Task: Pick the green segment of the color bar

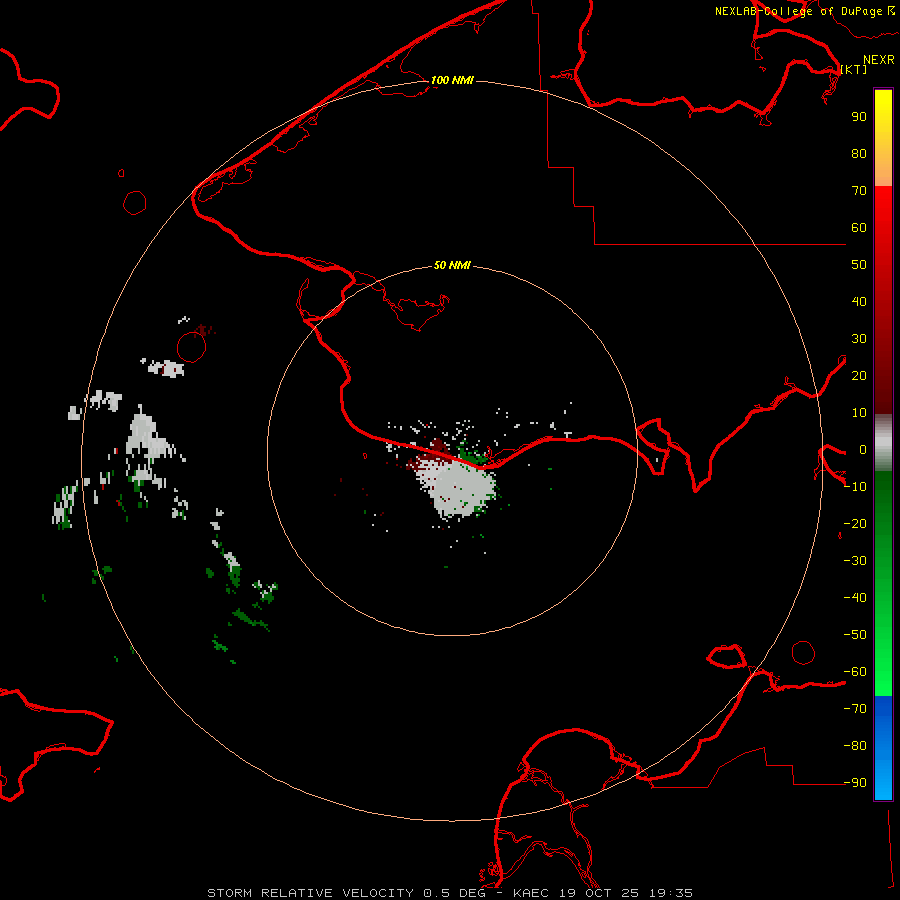Action: (x=883, y=584)
